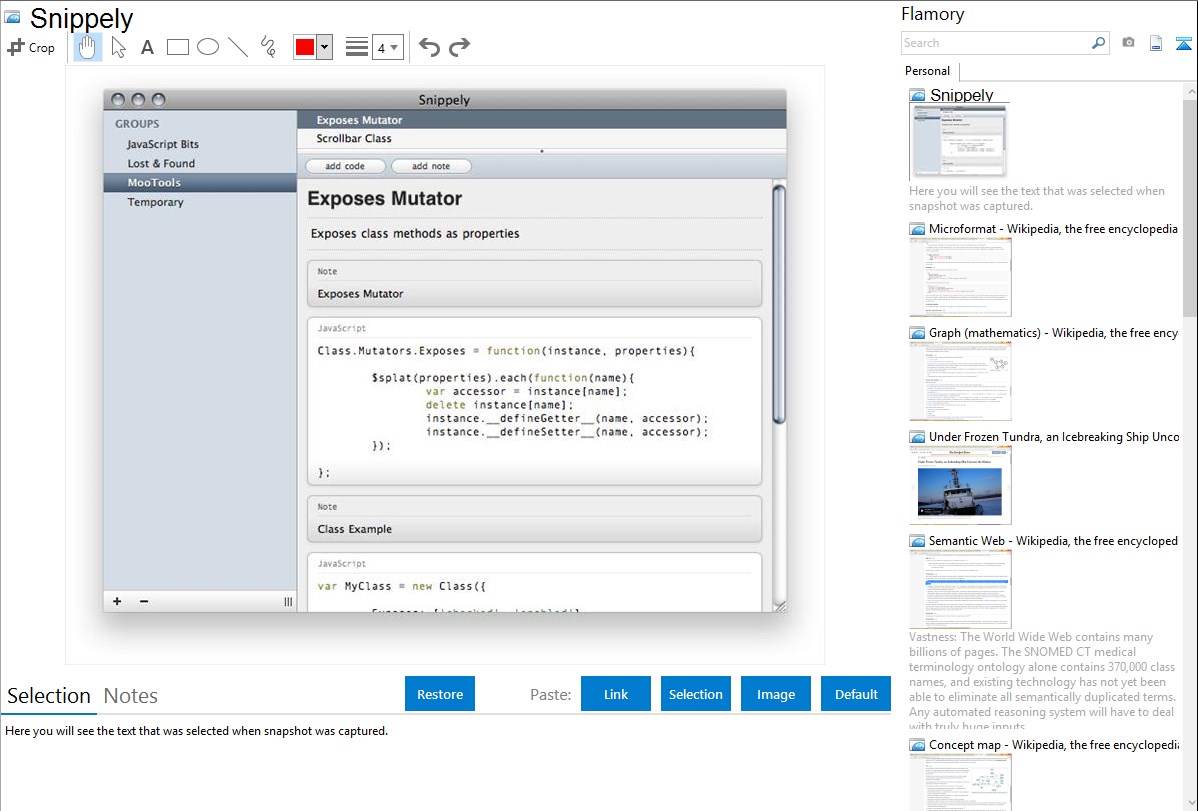Open the Concept map snapshot thumbnail
Screen dimensions: 1198x811
click(x=960, y=782)
